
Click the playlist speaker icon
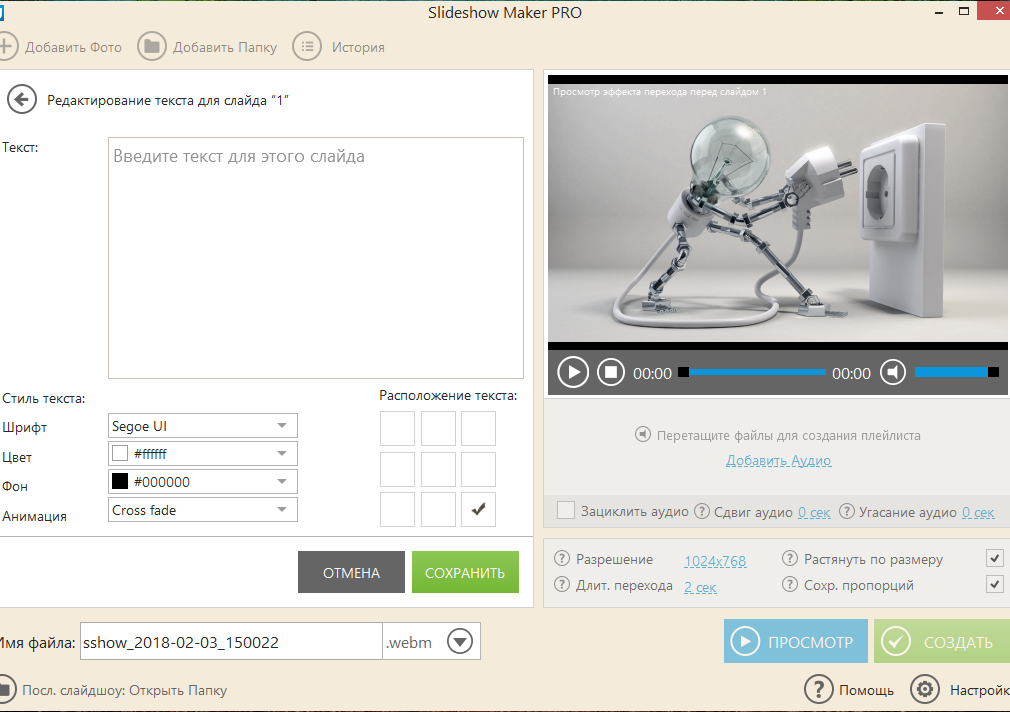(643, 434)
